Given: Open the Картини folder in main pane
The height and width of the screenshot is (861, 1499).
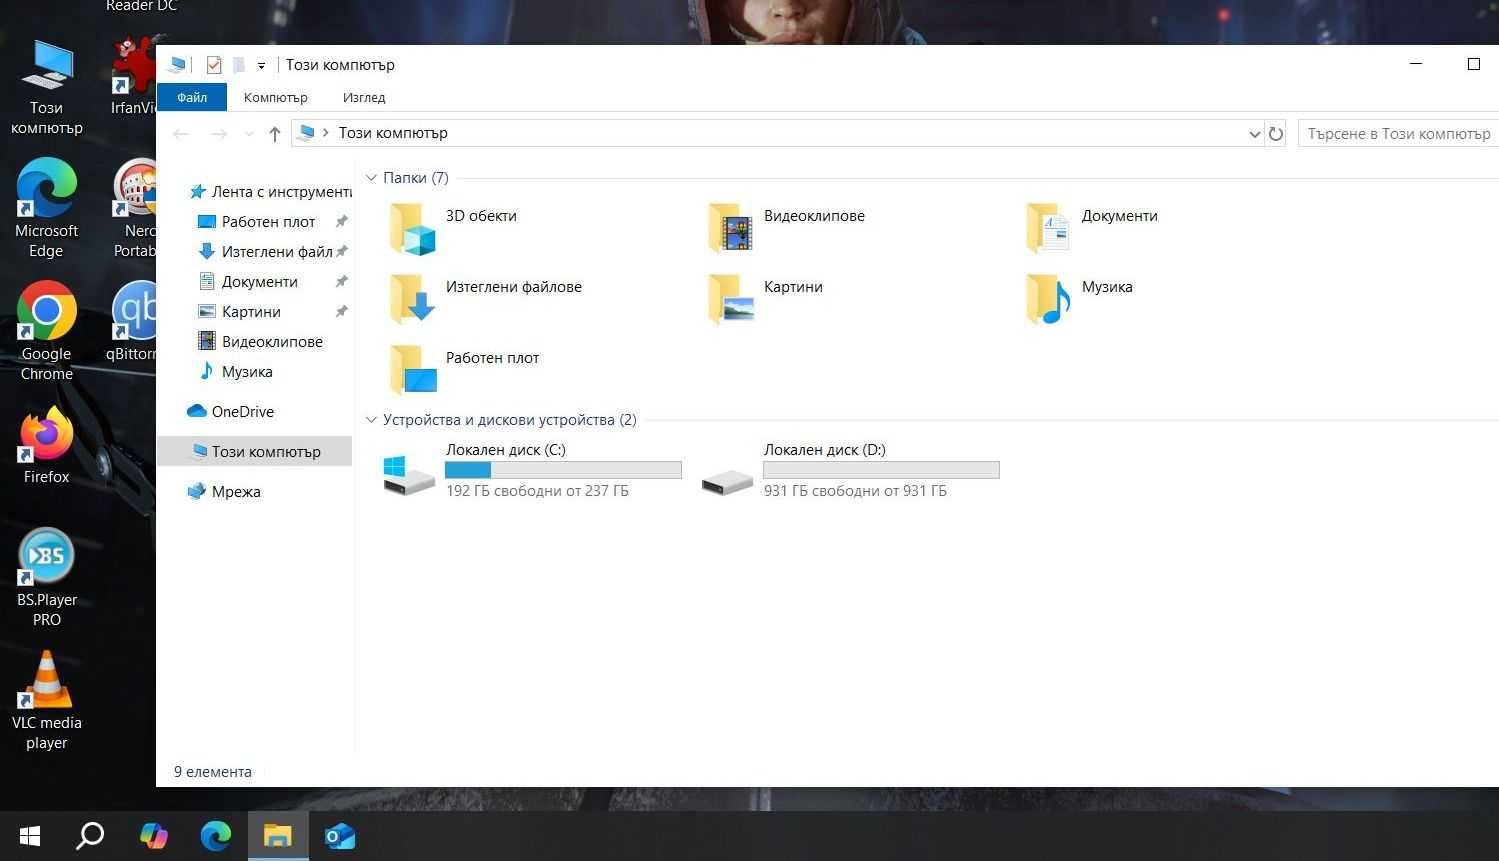Looking at the screenshot, I should point(765,299).
